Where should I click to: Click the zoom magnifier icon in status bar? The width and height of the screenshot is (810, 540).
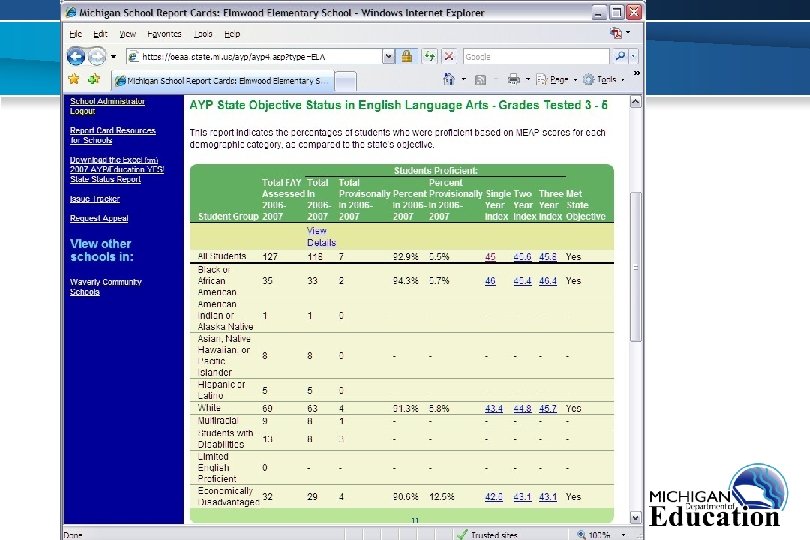(x=582, y=535)
